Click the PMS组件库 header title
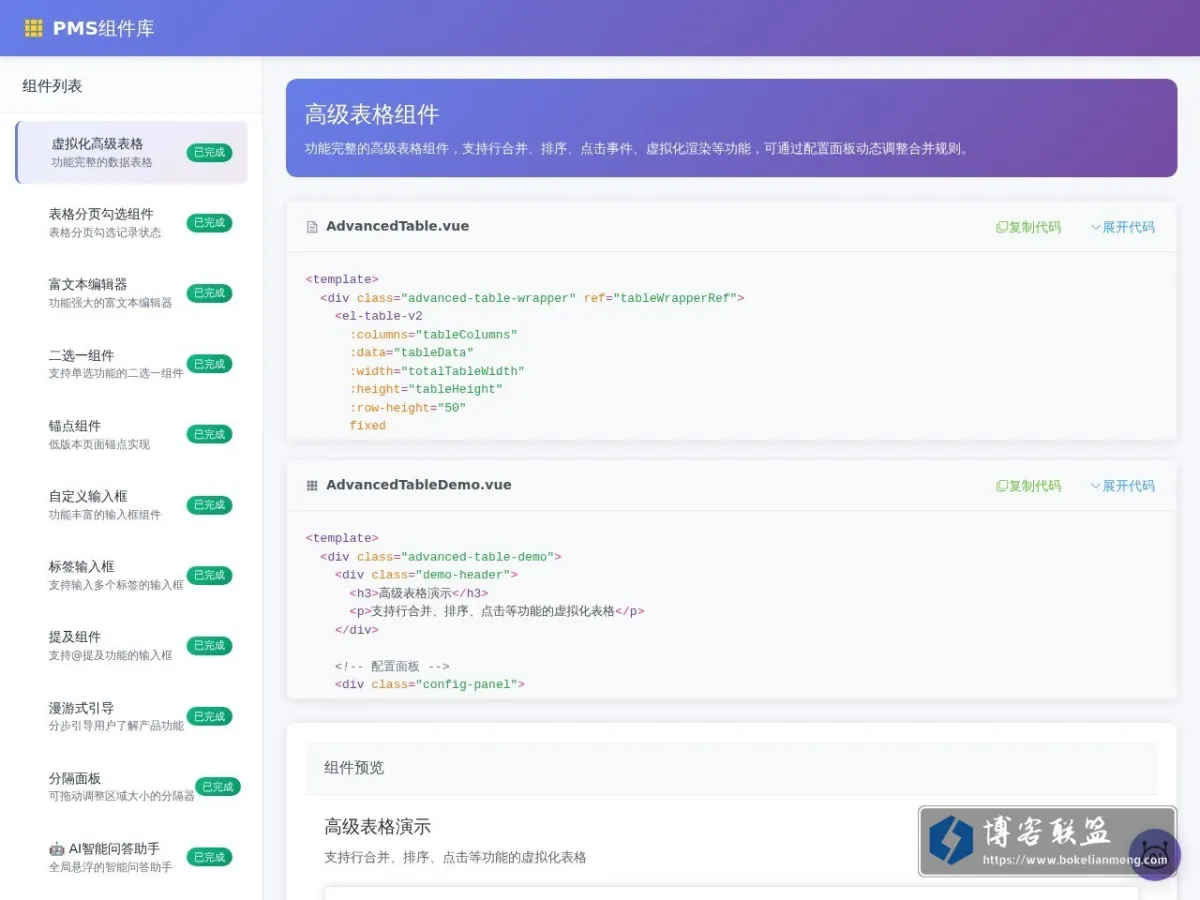The image size is (1200, 900). 103,28
